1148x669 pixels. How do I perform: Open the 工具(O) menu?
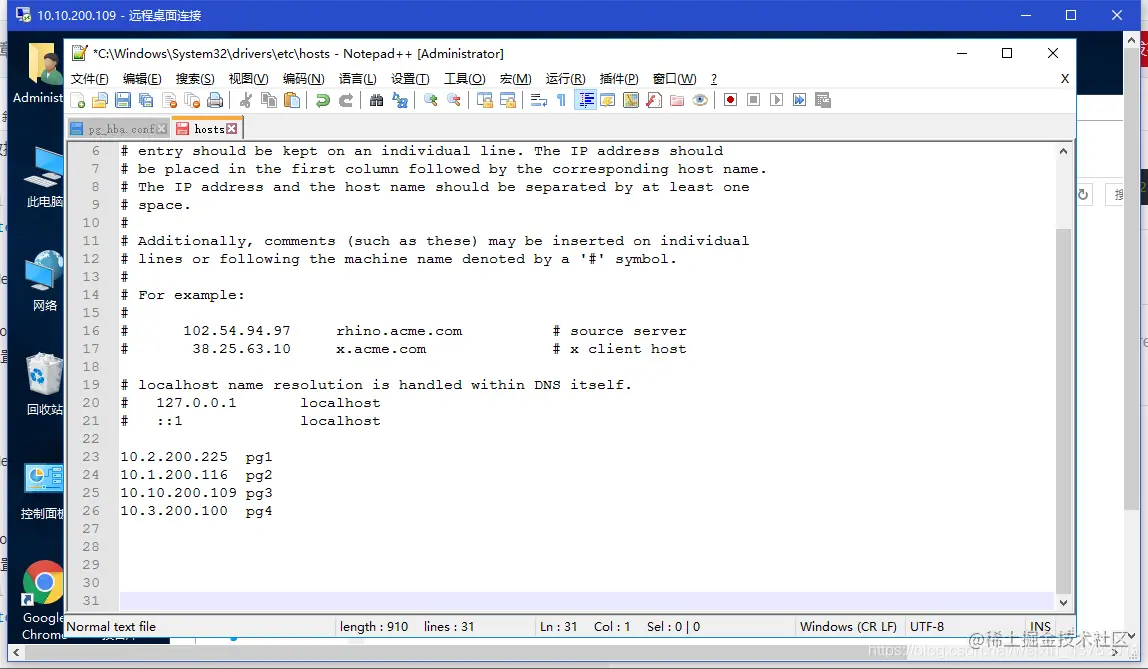click(x=464, y=79)
